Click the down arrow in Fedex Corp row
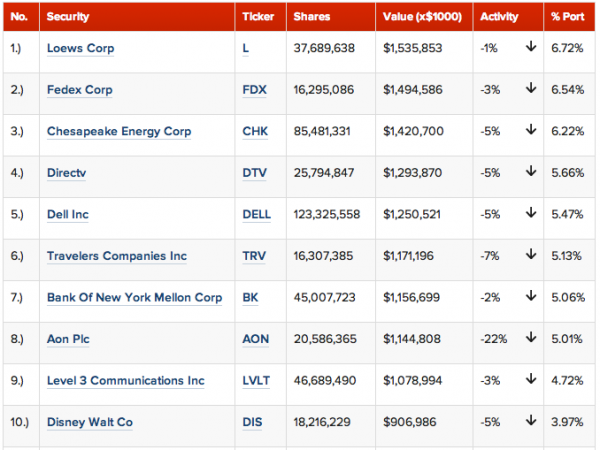 click(530, 89)
